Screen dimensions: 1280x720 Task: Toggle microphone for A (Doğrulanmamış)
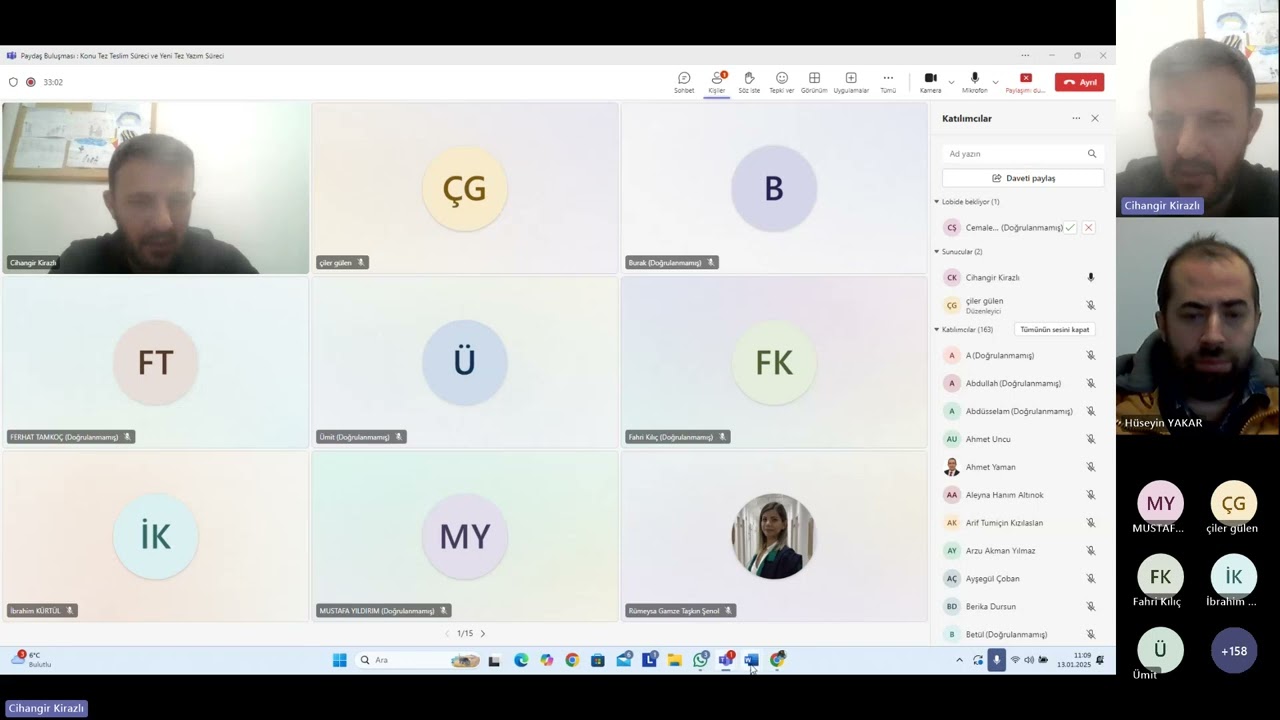[x=1091, y=355]
